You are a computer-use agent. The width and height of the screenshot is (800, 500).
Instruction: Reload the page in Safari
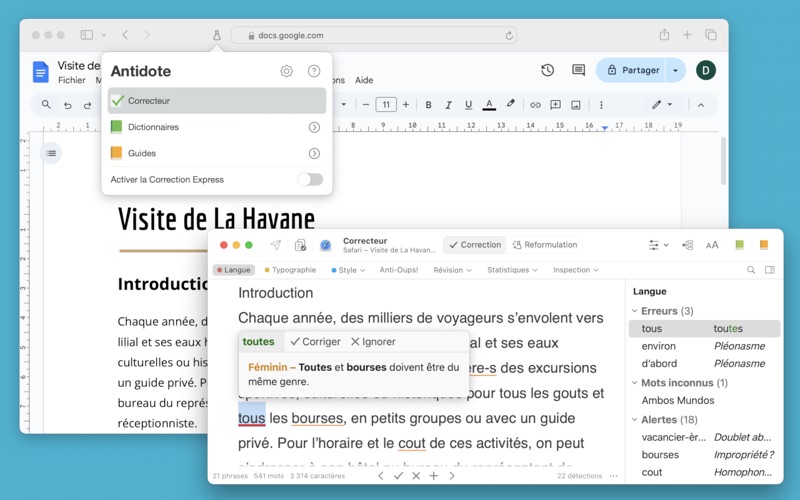tap(509, 35)
